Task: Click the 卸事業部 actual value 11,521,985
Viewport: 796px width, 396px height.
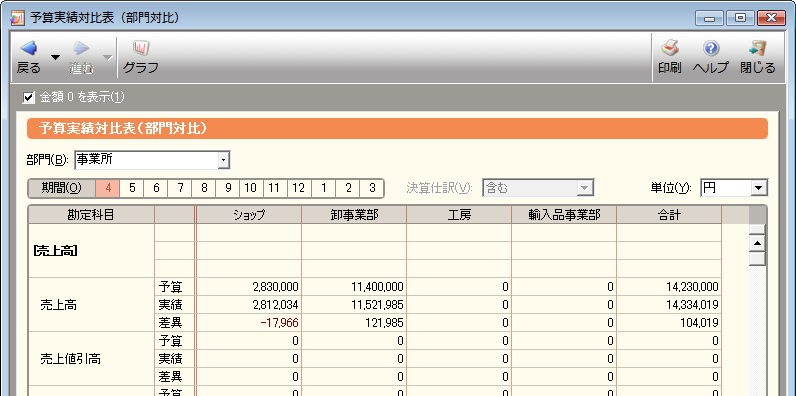Action: [x=377, y=305]
